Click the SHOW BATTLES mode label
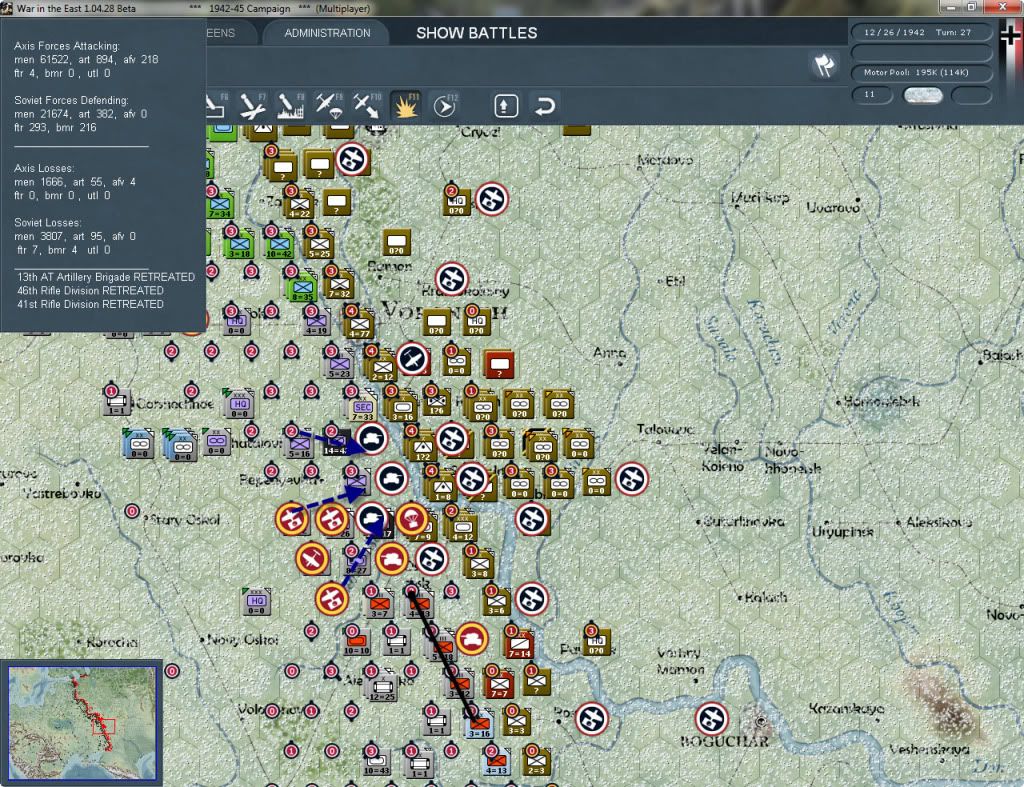The width and height of the screenshot is (1024, 787). (477, 33)
